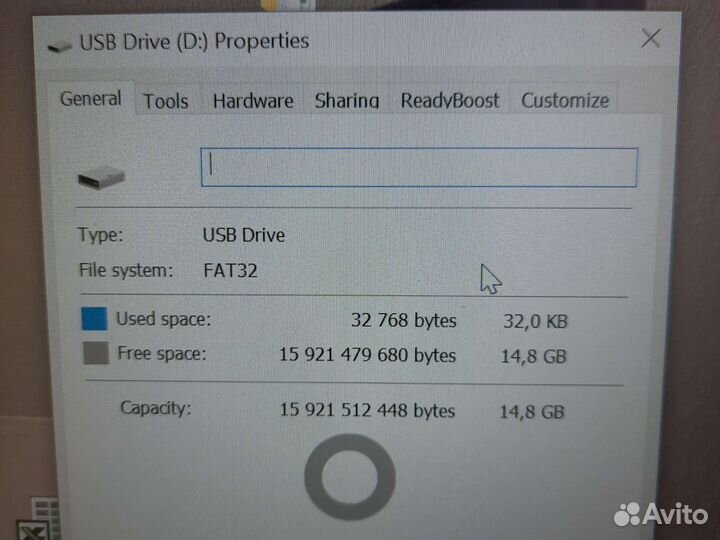Screen dimensions: 720x540
Task: Go to the Customize tab
Action: 565,101
